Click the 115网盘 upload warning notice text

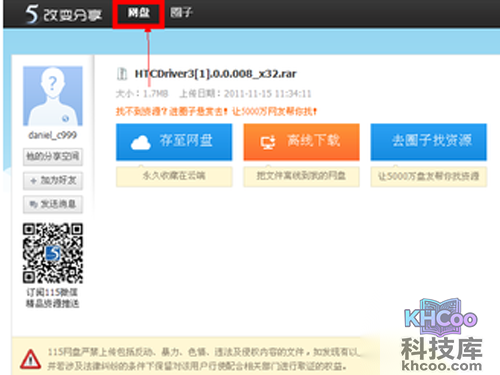click(203, 359)
